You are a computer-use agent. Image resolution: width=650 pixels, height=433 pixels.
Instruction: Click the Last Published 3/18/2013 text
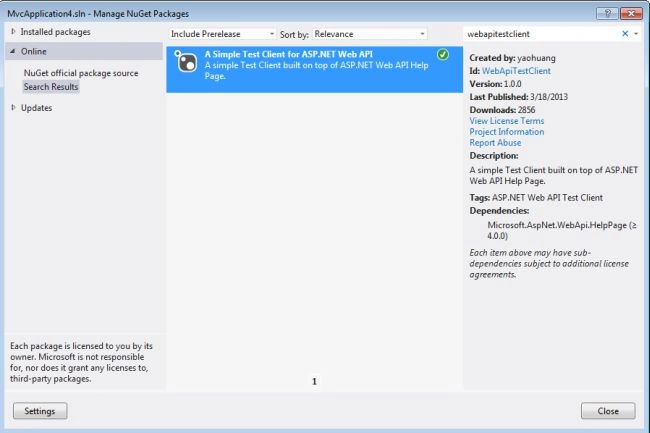[519, 97]
